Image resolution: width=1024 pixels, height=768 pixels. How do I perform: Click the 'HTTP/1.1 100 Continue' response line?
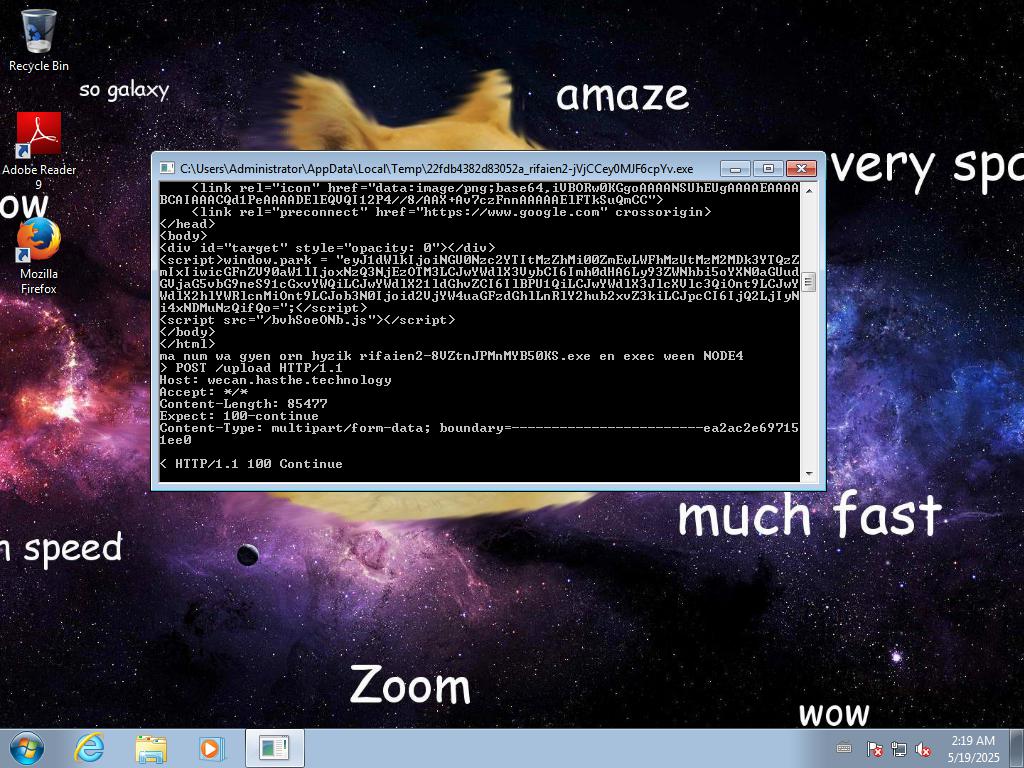[x=251, y=464]
